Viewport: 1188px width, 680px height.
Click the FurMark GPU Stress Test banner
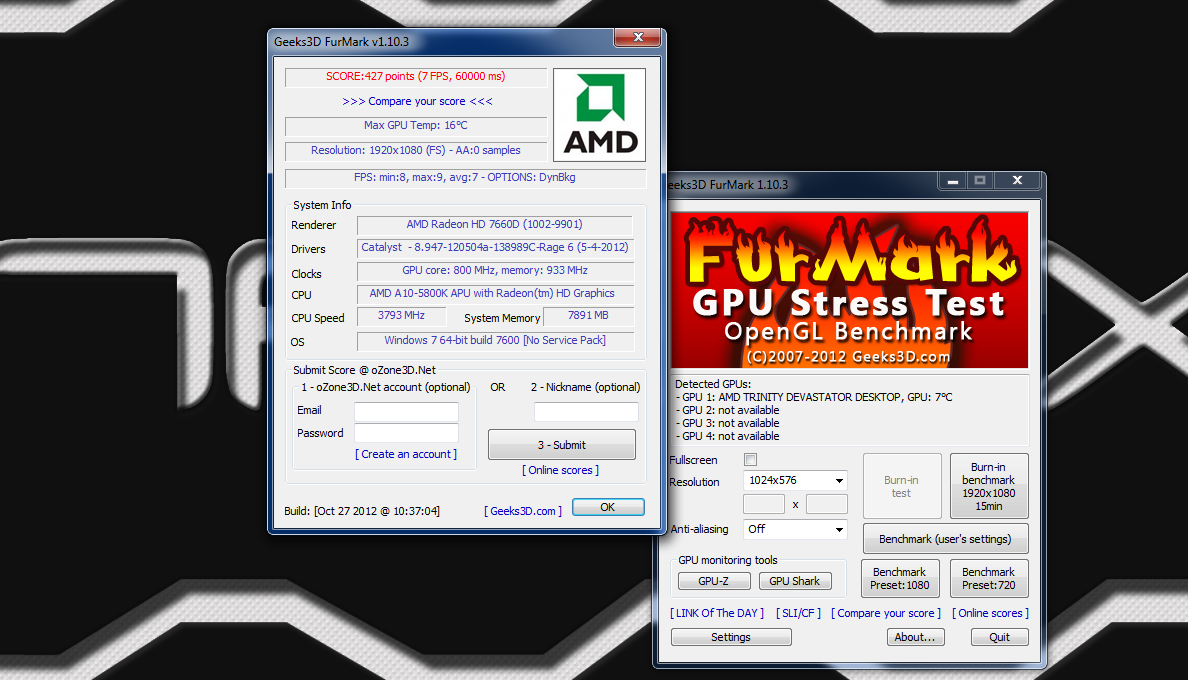pyautogui.click(x=849, y=290)
